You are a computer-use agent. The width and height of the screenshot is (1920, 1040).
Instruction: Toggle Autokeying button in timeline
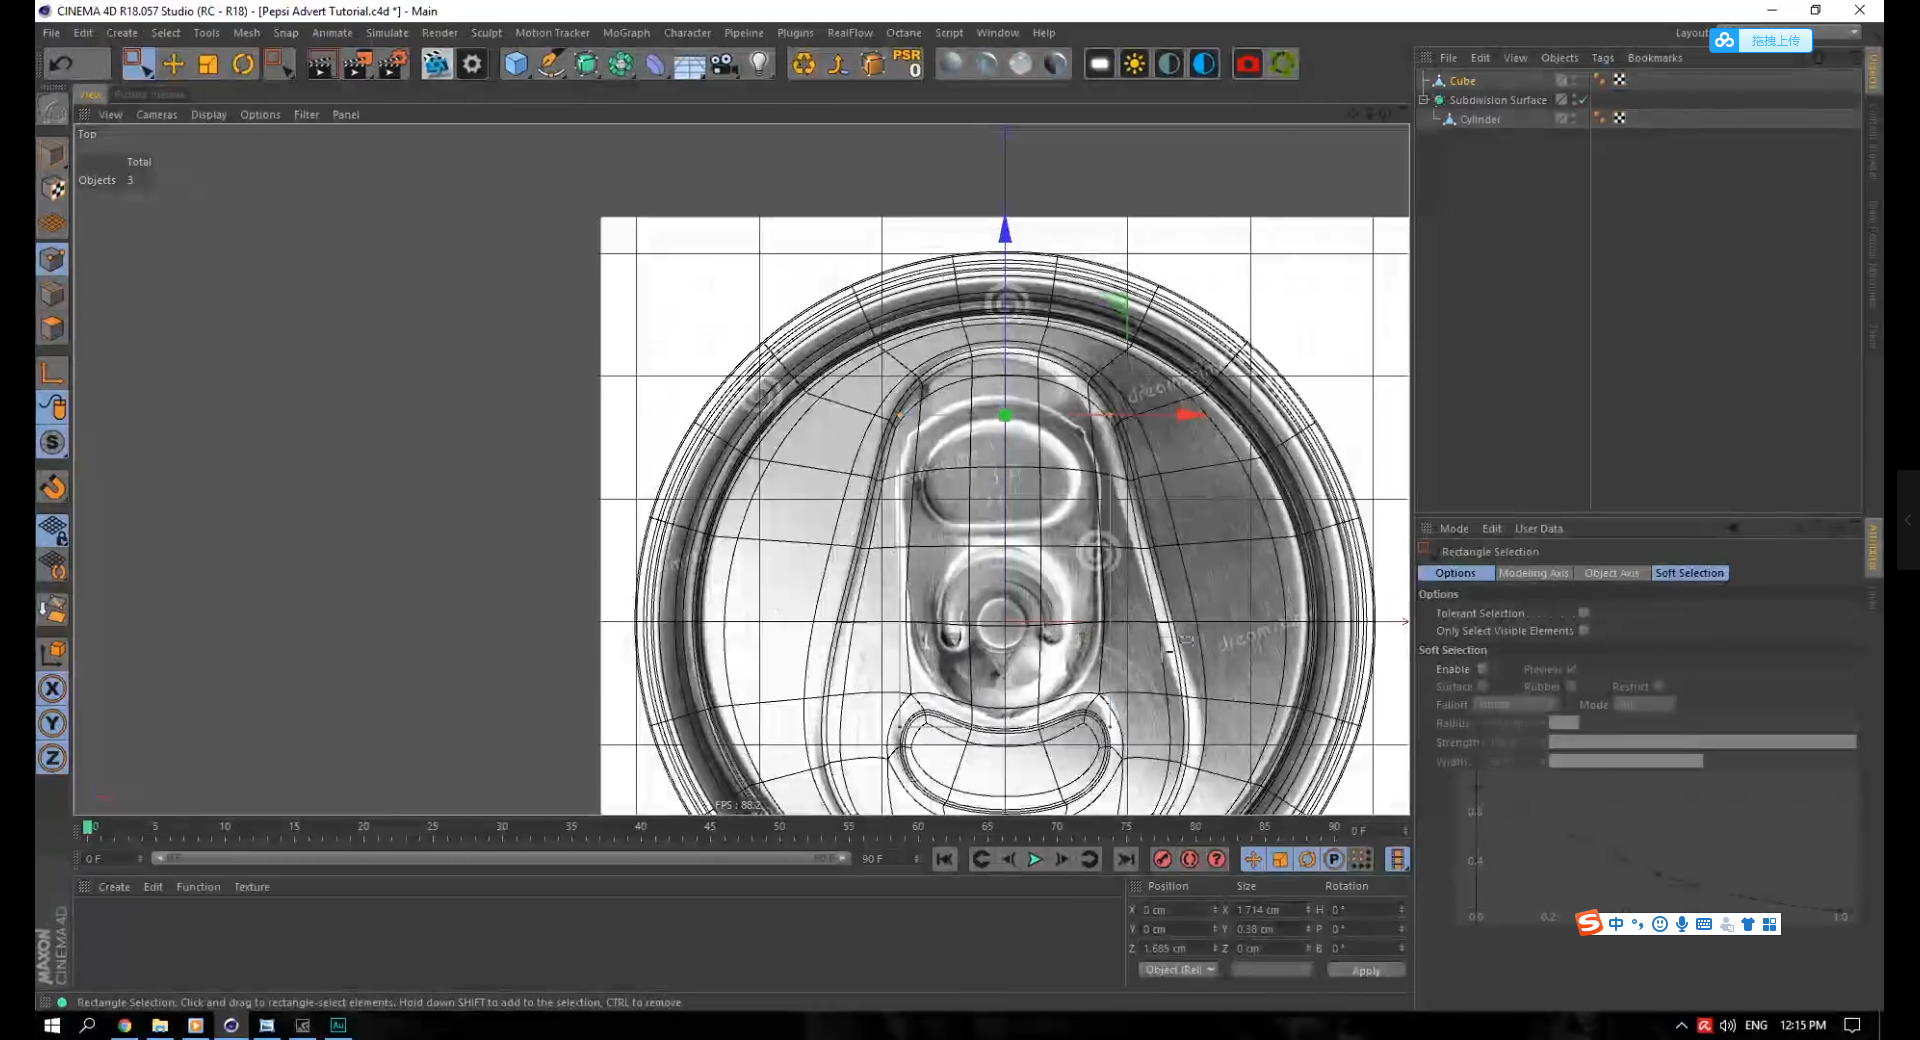pos(1189,859)
